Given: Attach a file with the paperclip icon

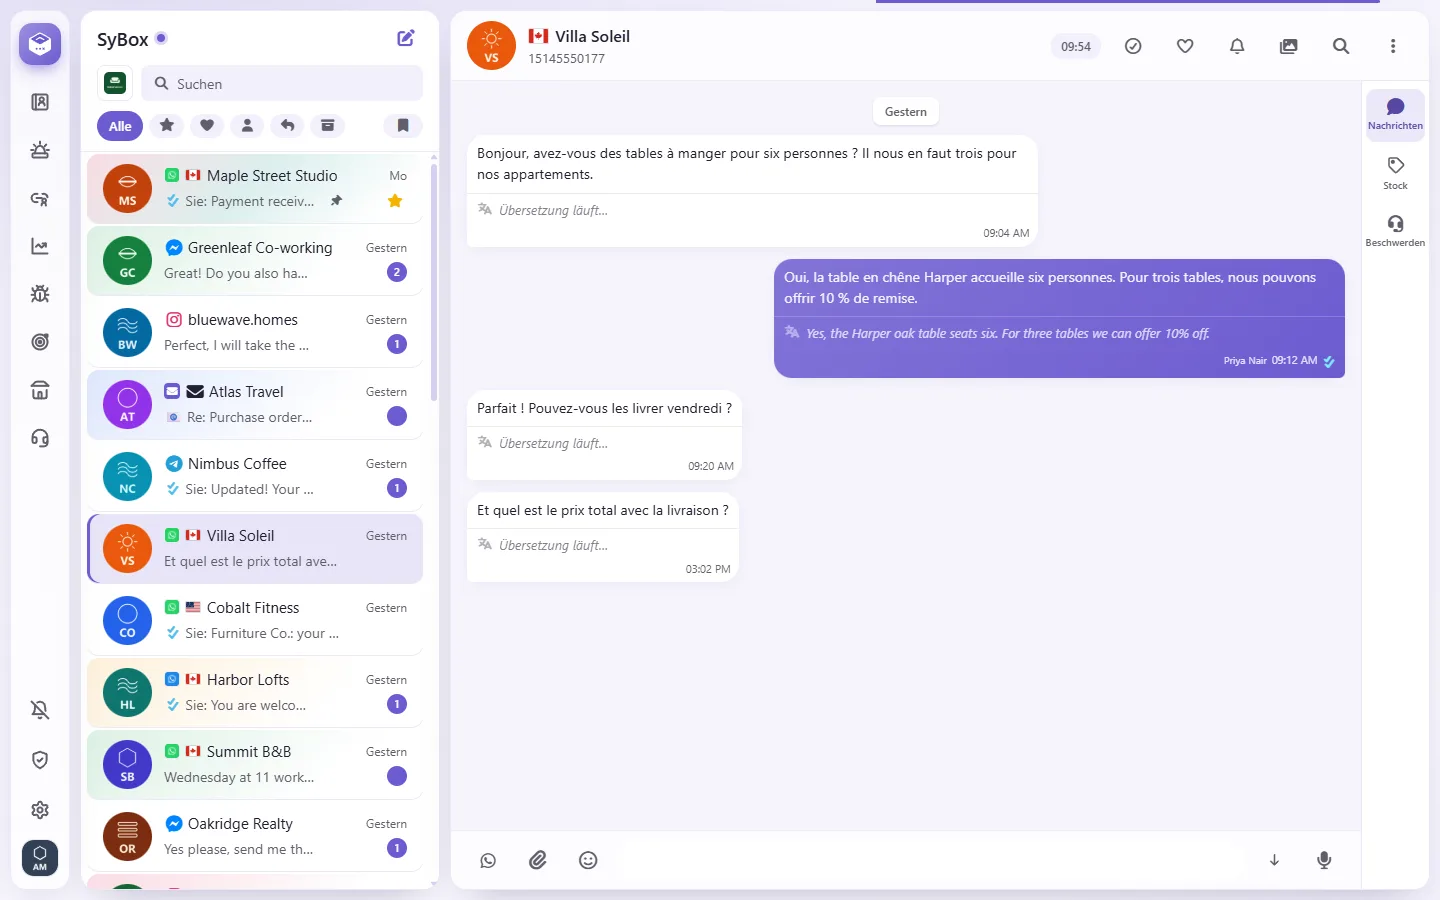Looking at the screenshot, I should [538, 860].
